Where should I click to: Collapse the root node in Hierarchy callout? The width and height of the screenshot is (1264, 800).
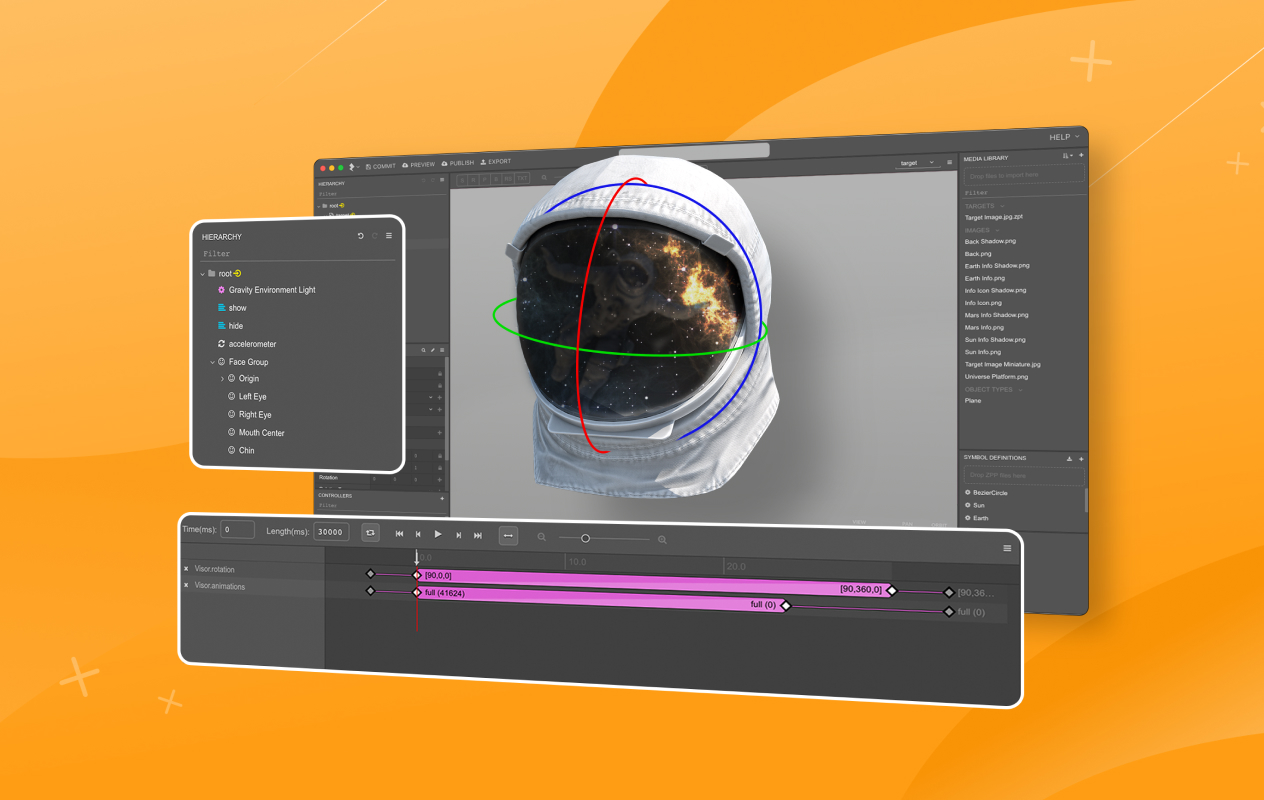203,274
